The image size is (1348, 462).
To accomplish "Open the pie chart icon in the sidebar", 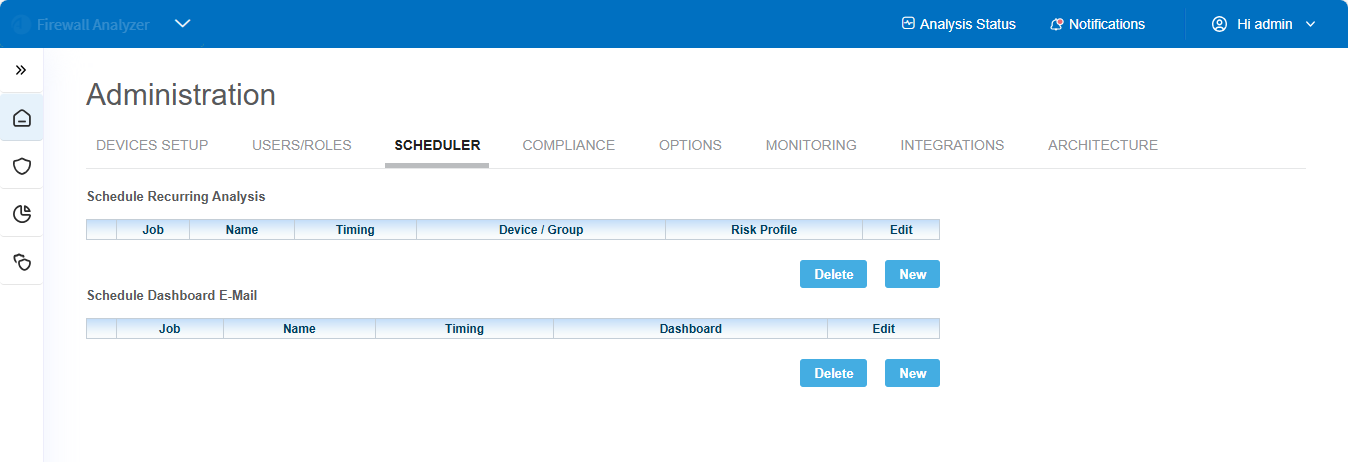I will click(x=22, y=213).
